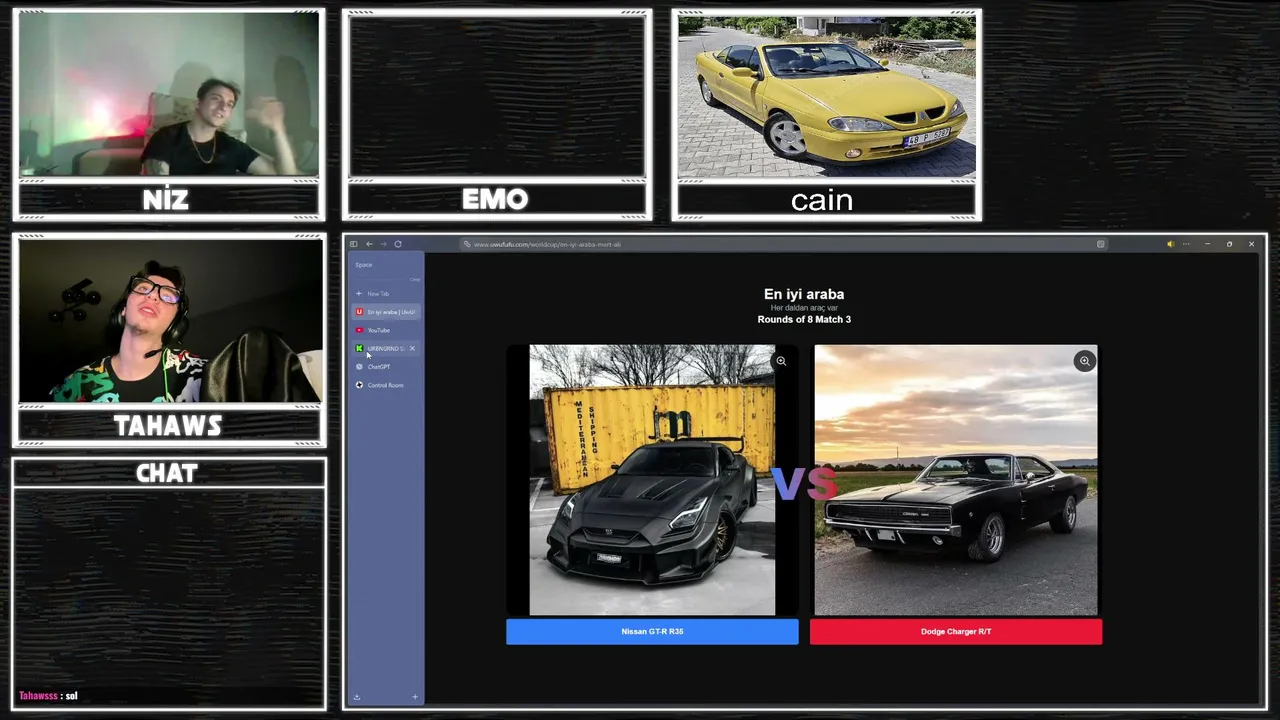Viewport: 1280px width, 720px height.
Task: Switch to the YouTube sidebar tab
Action: click(x=387, y=330)
